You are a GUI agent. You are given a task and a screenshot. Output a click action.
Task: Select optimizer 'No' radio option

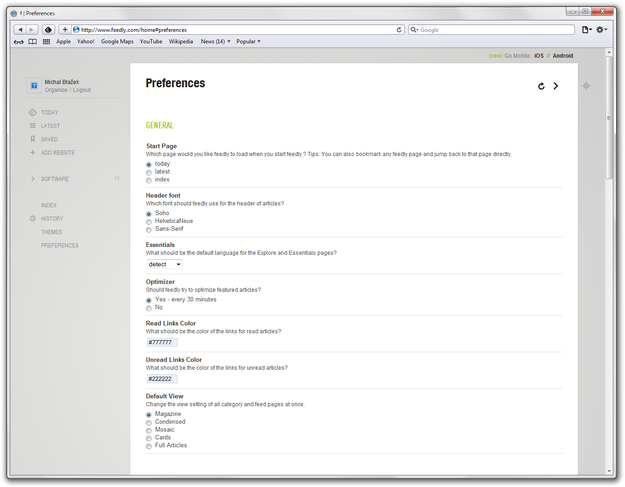click(149, 308)
